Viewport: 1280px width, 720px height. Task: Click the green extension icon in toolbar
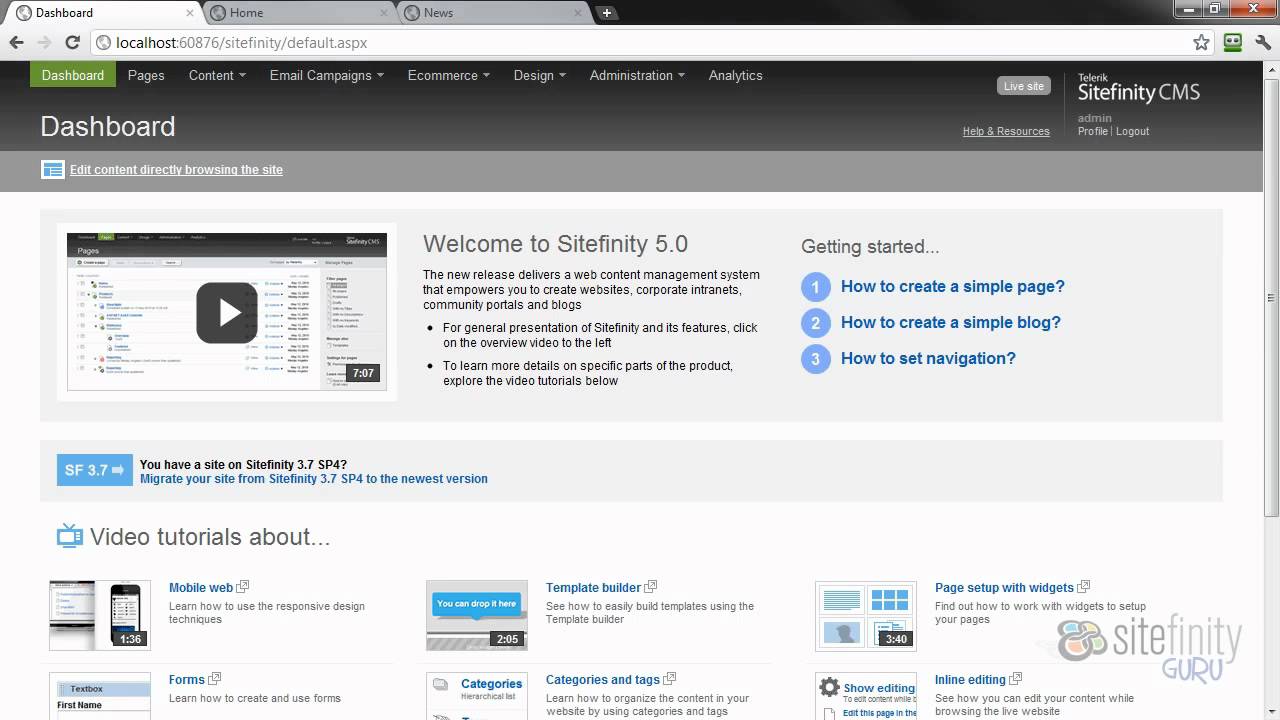click(x=1233, y=43)
